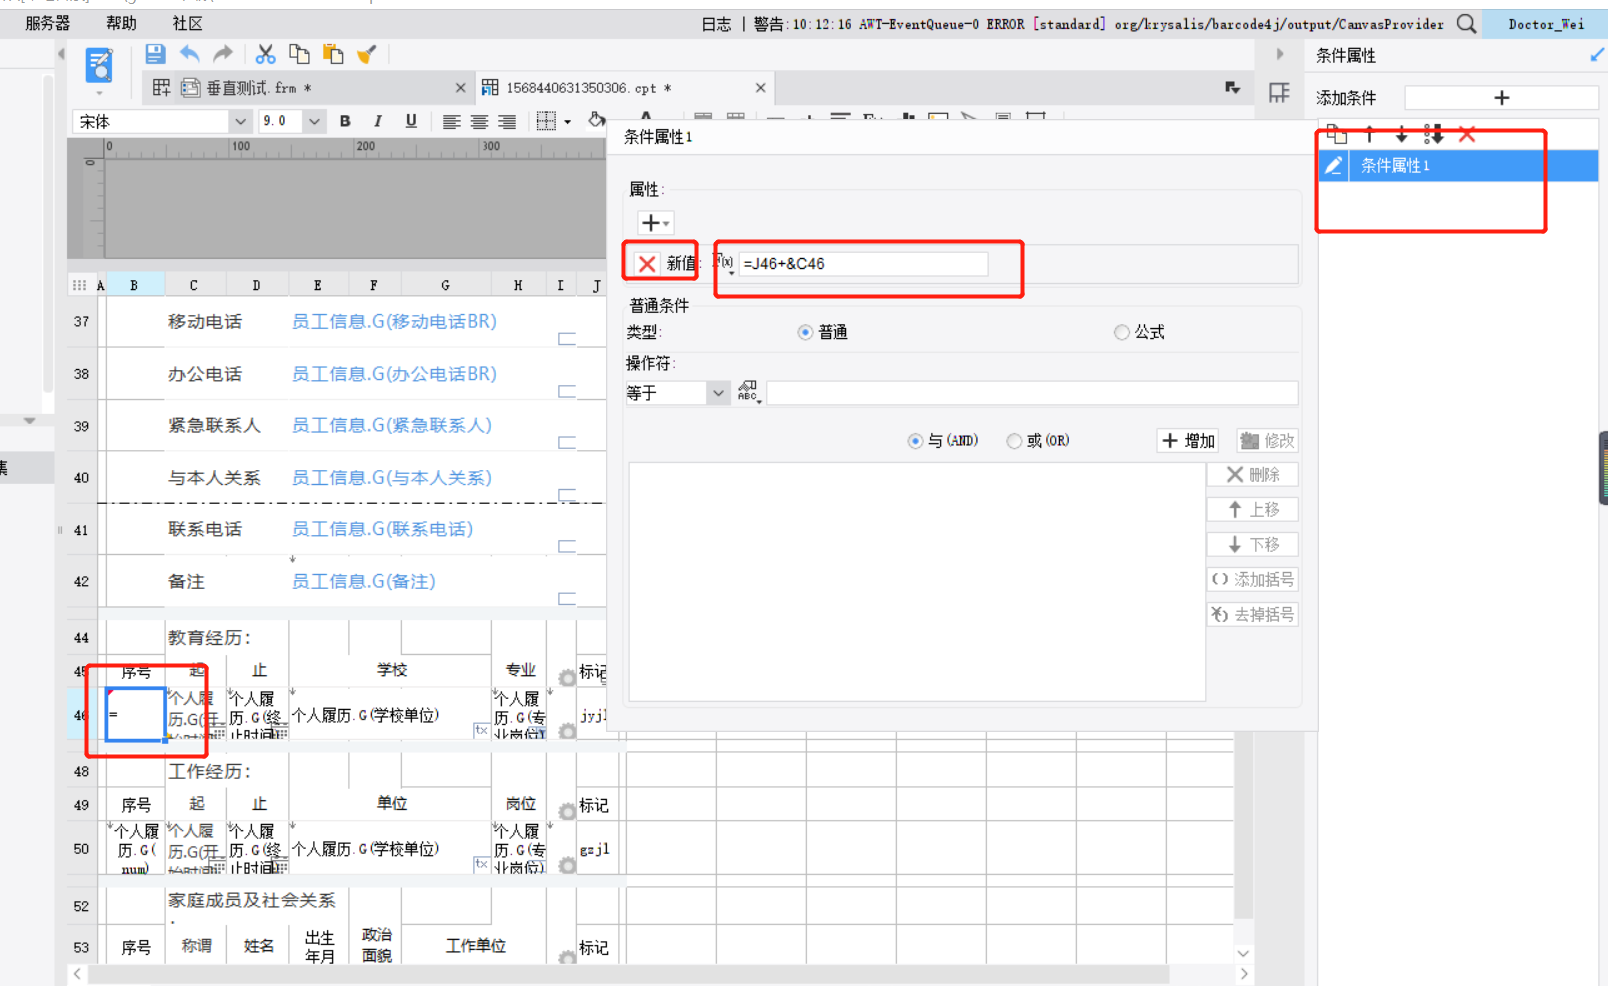Close the 1568440631350306.cpt tab
The width and height of the screenshot is (1608, 986).
point(760,88)
